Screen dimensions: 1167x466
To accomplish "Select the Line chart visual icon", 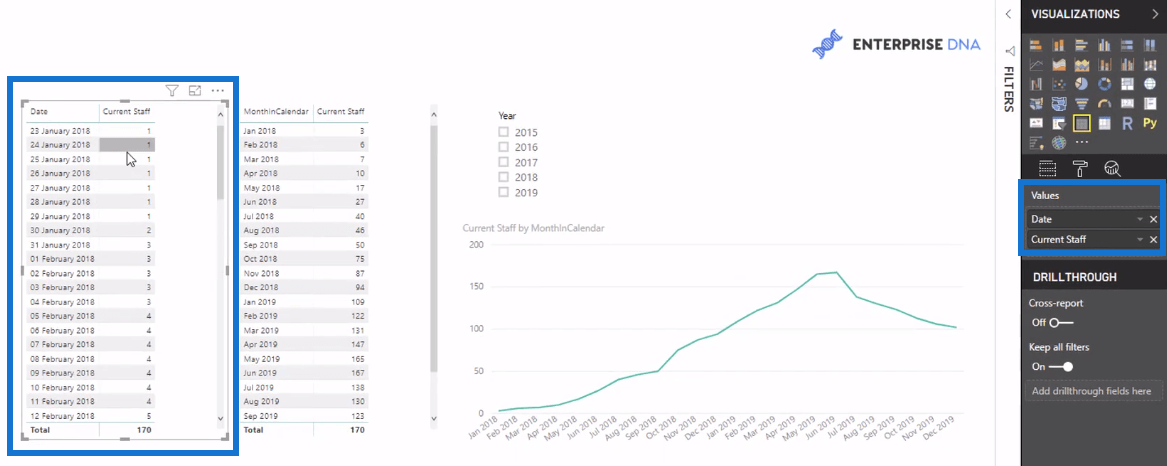I will pos(1035,65).
